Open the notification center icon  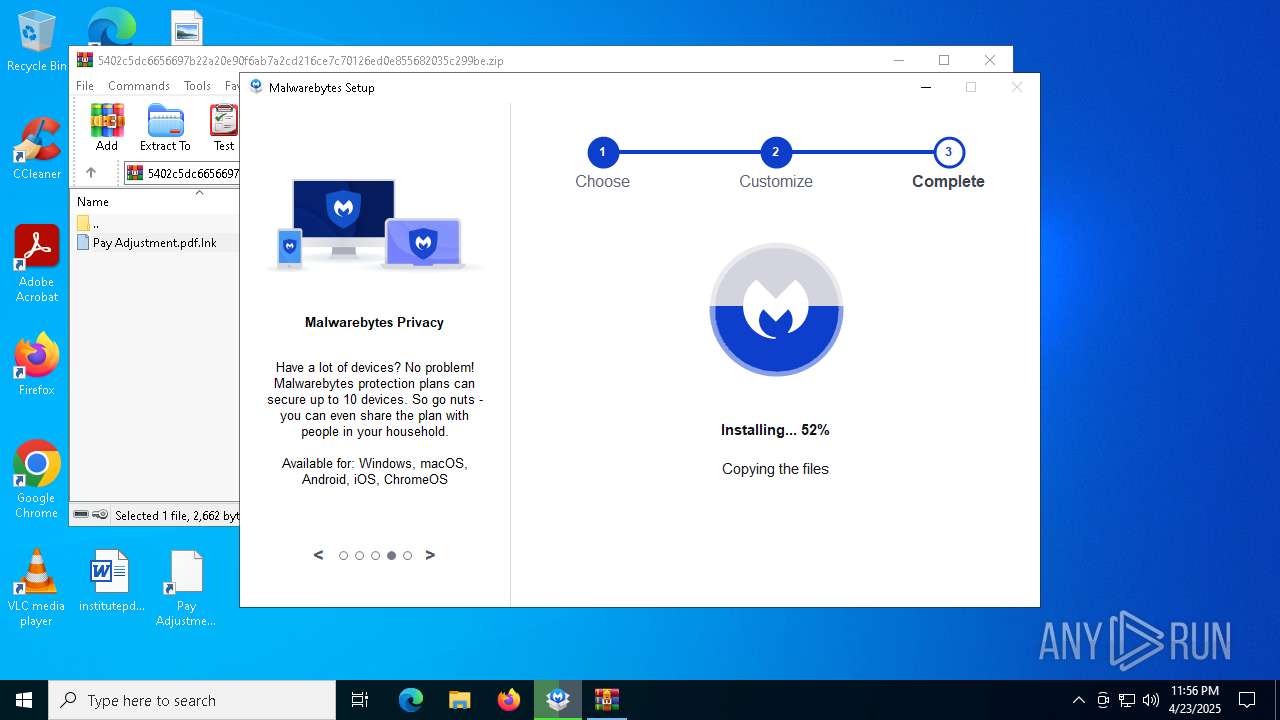click(x=1247, y=700)
